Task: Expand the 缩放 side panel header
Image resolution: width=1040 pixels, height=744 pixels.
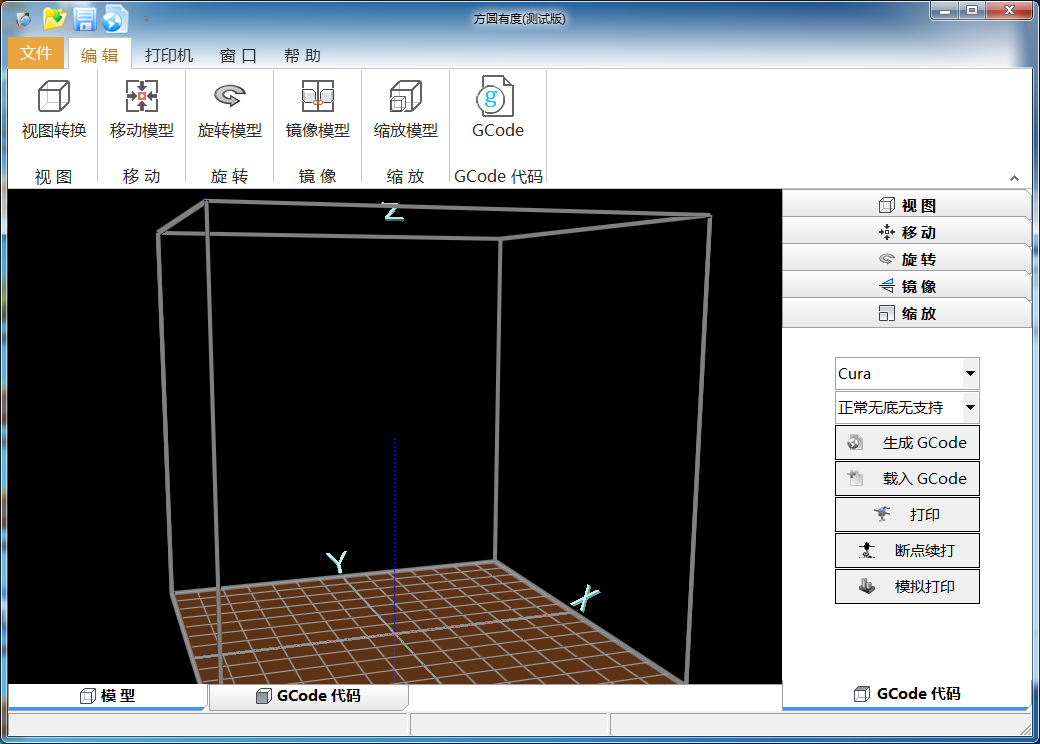Action: pos(907,313)
